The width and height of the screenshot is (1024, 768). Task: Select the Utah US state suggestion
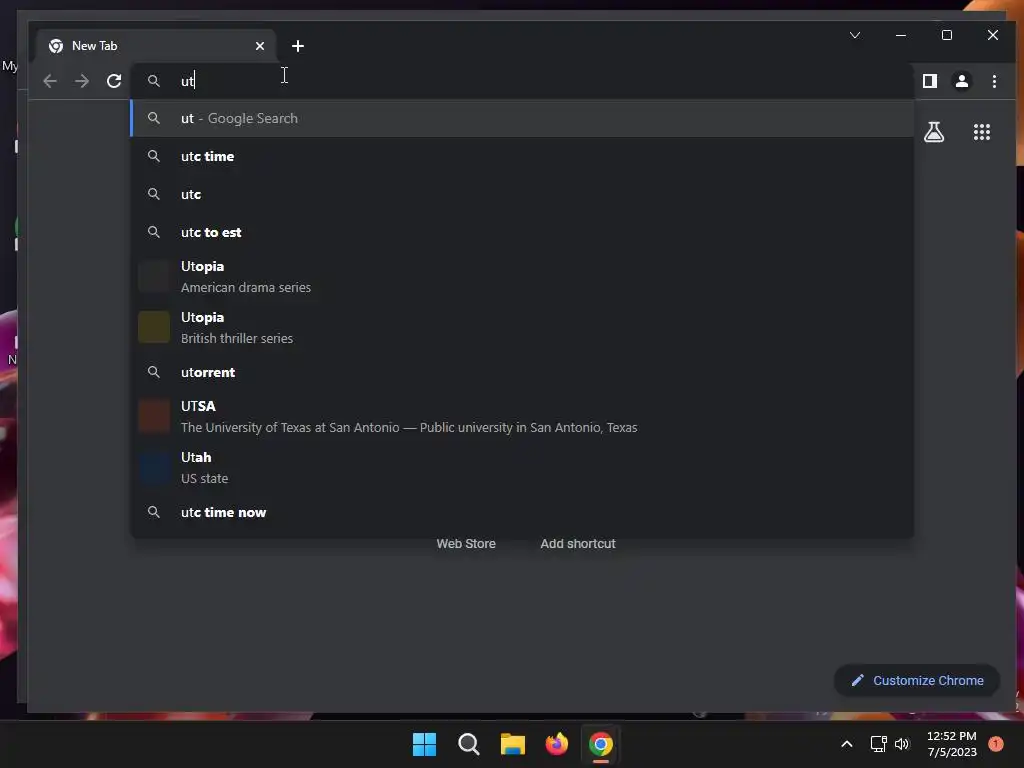(522, 467)
